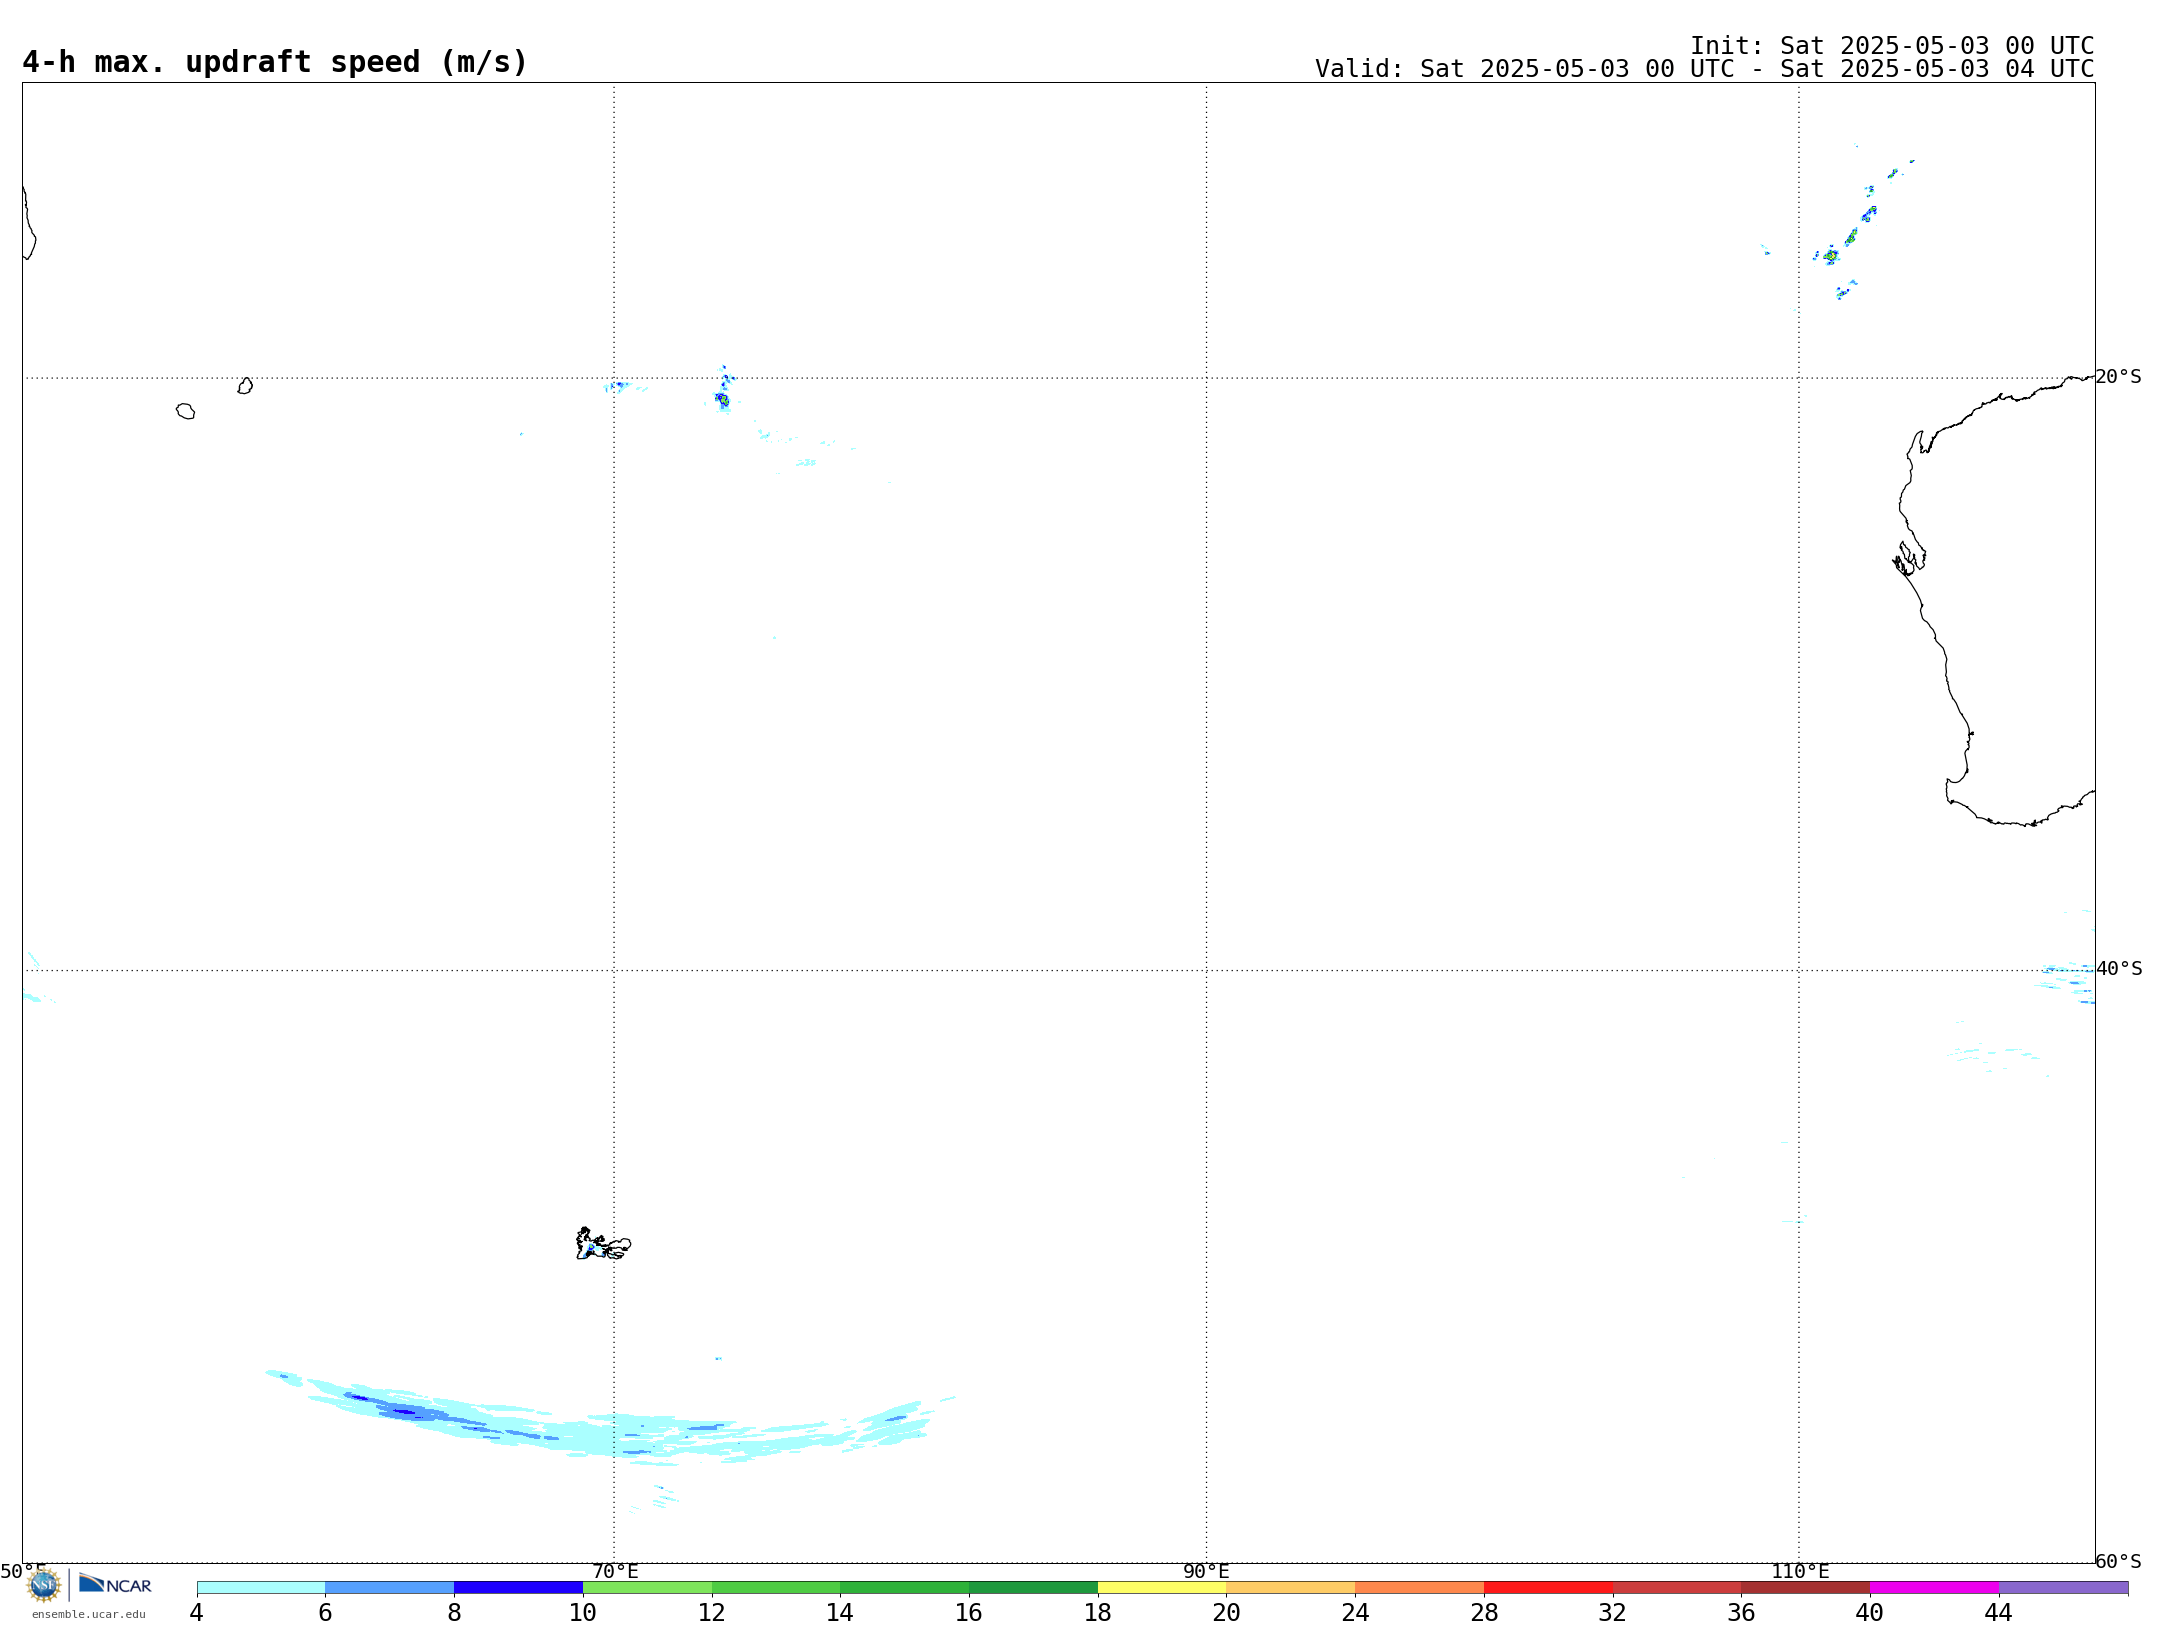Click the dark green 16–18 colorbar swatch
Image resolution: width=2160 pixels, height=1626 pixels.
pos(1033,1588)
